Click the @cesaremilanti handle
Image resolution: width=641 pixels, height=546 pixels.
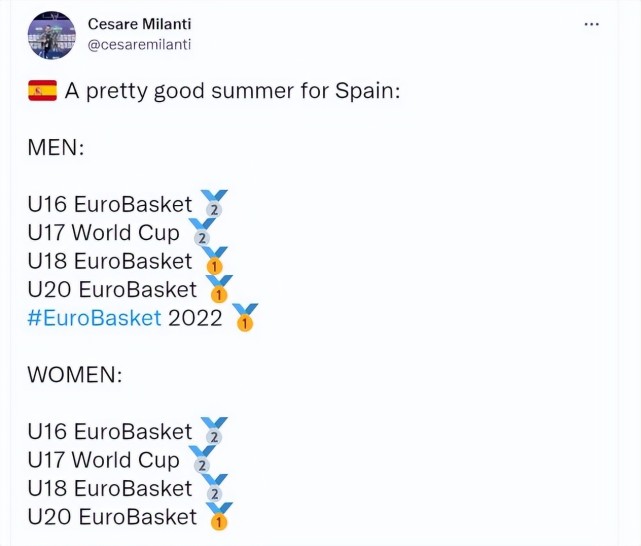[139, 43]
